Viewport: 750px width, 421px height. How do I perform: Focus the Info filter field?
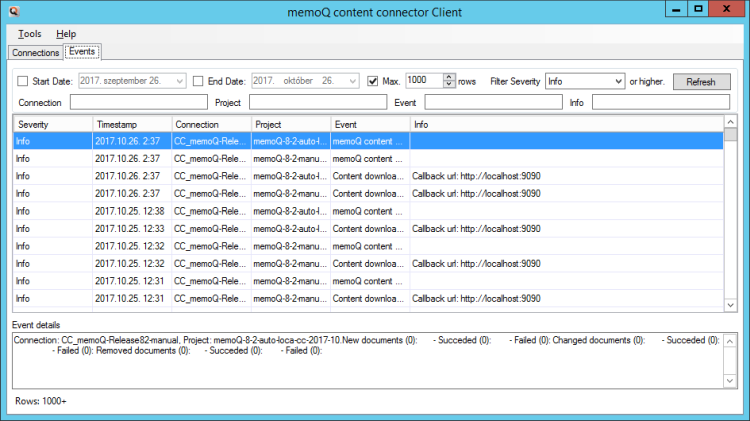661,102
